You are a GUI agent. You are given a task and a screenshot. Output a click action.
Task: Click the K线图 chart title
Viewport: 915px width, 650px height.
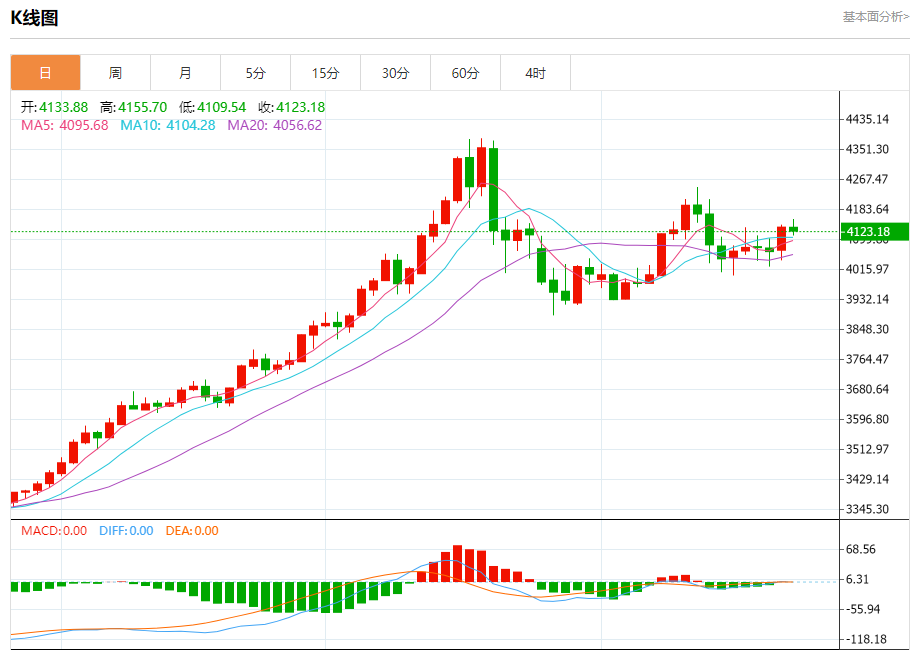[x=34, y=18]
